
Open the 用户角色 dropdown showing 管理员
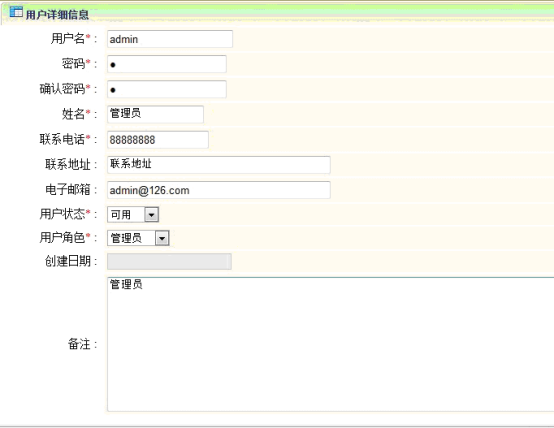tap(138, 238)
